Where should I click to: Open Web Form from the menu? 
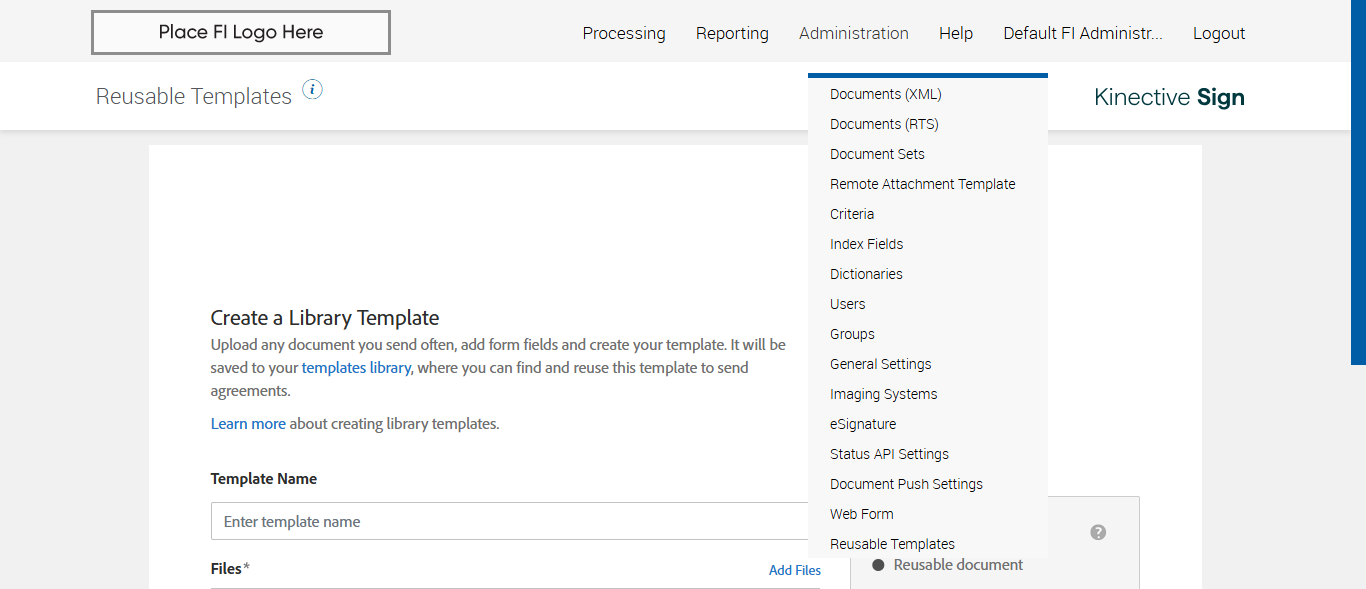coord(862,514)
